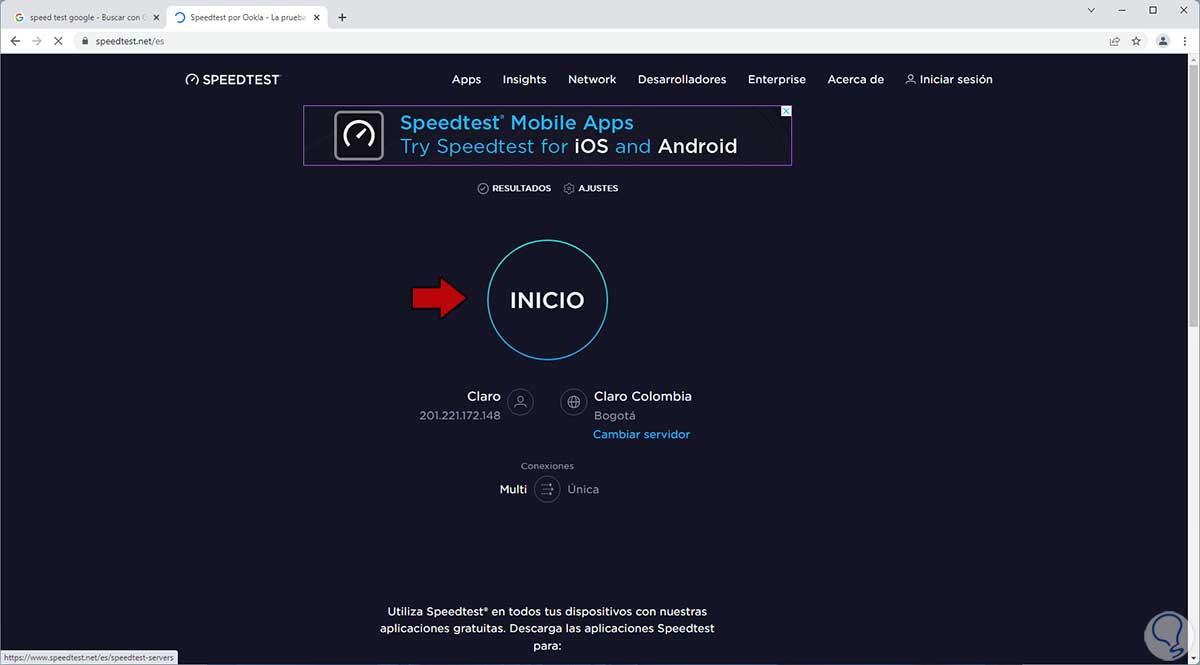
Task: Open a new browser tab
Action: [x=342, y=17]
